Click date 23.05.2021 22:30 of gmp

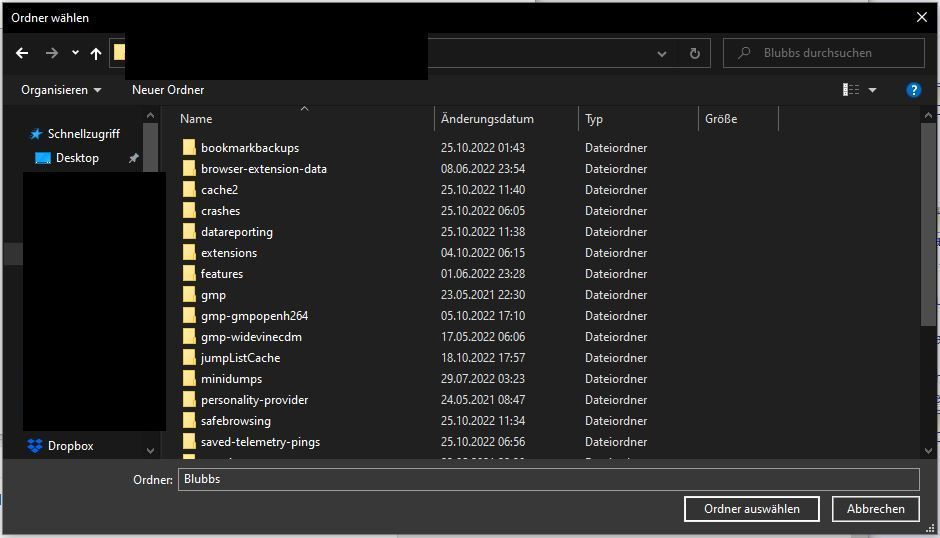tap(483, 294)
